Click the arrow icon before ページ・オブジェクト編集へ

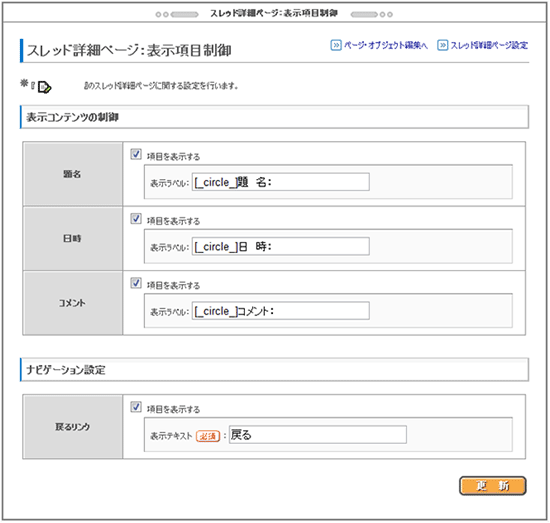point(336,45)
